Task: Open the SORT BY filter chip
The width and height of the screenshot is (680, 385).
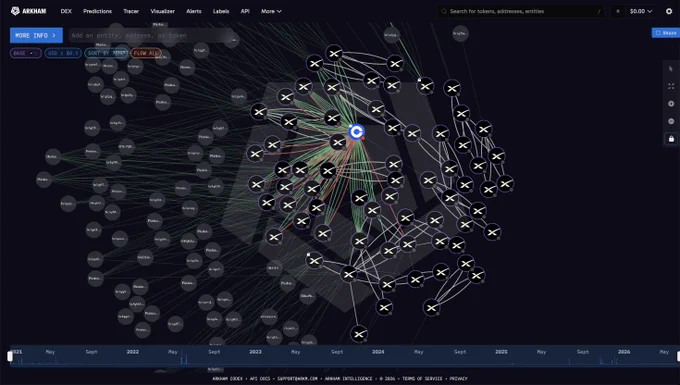Action: click(x=106, y=53)
